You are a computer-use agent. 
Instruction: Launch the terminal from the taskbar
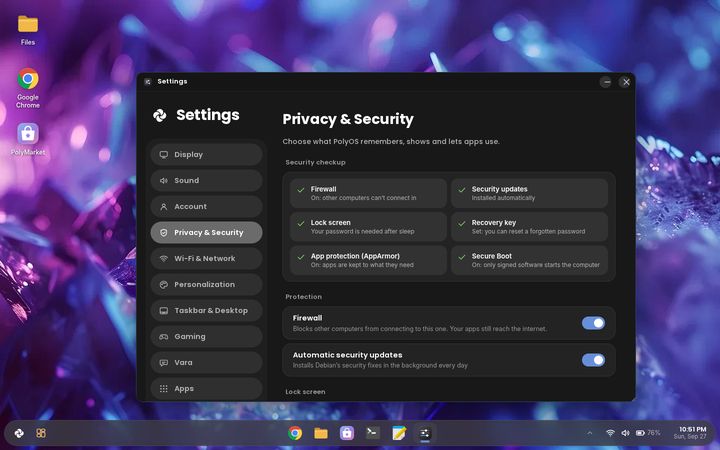tap(373, 433)
